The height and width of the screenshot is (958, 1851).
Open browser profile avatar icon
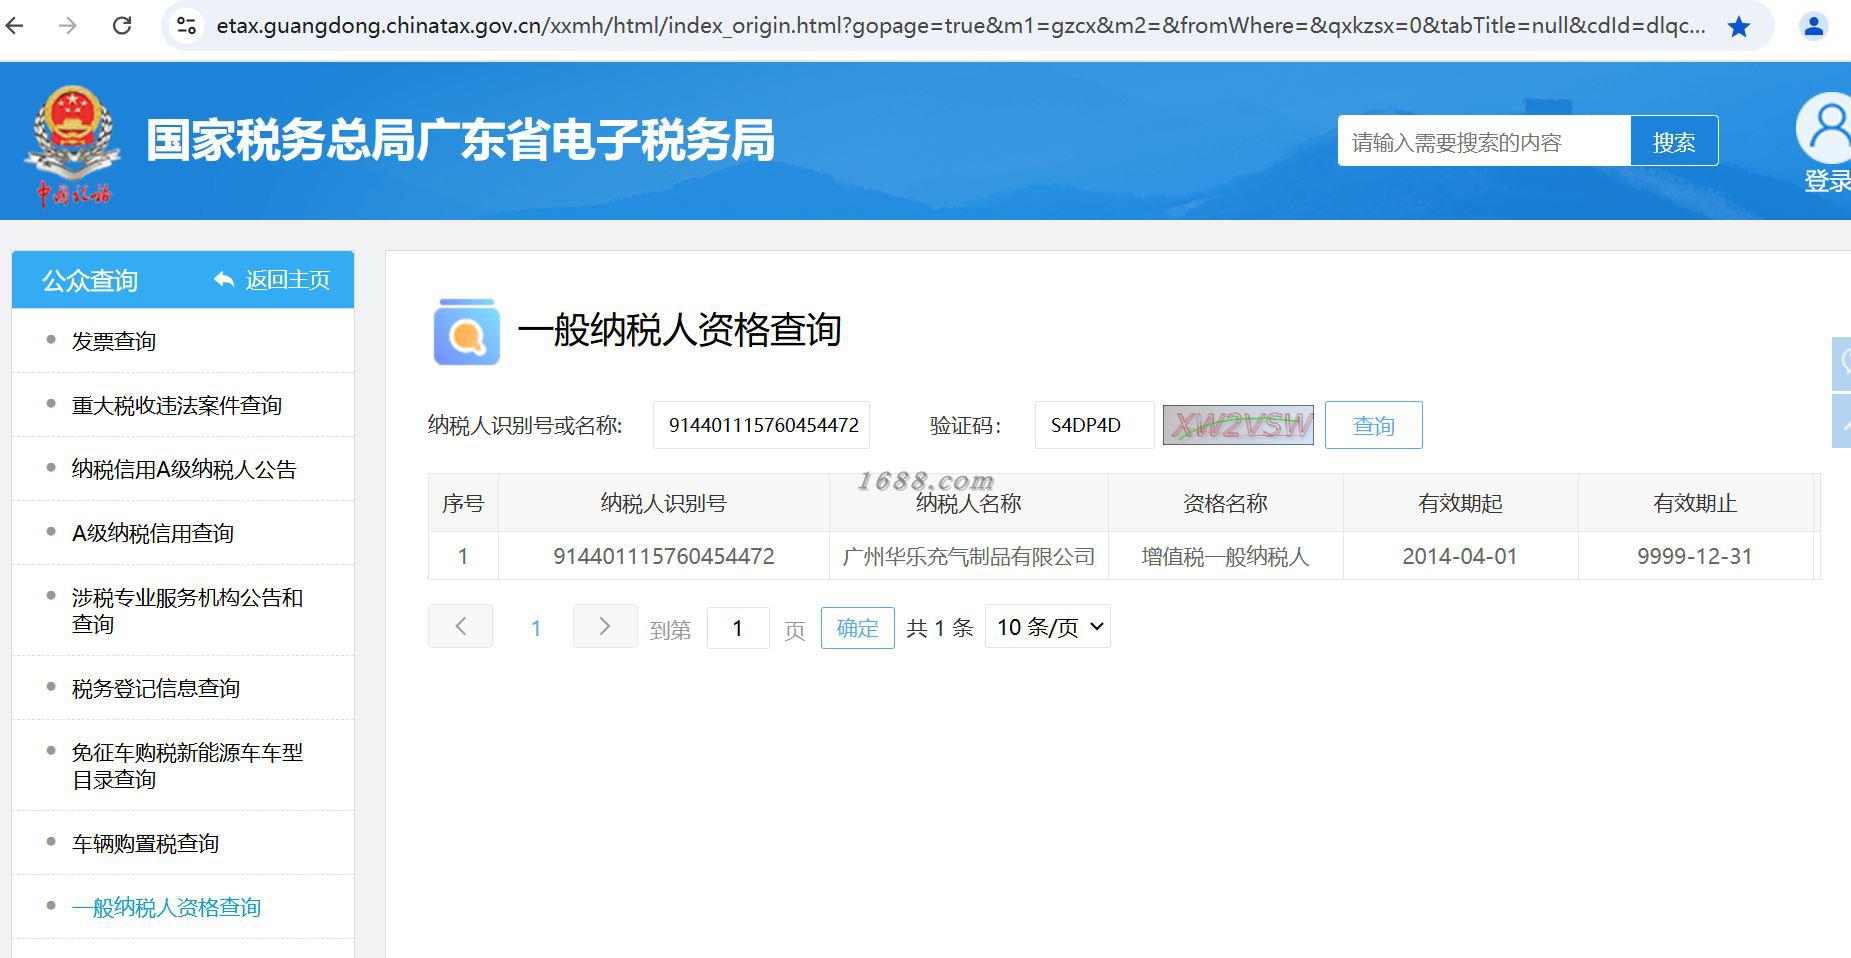point(1813,26)
